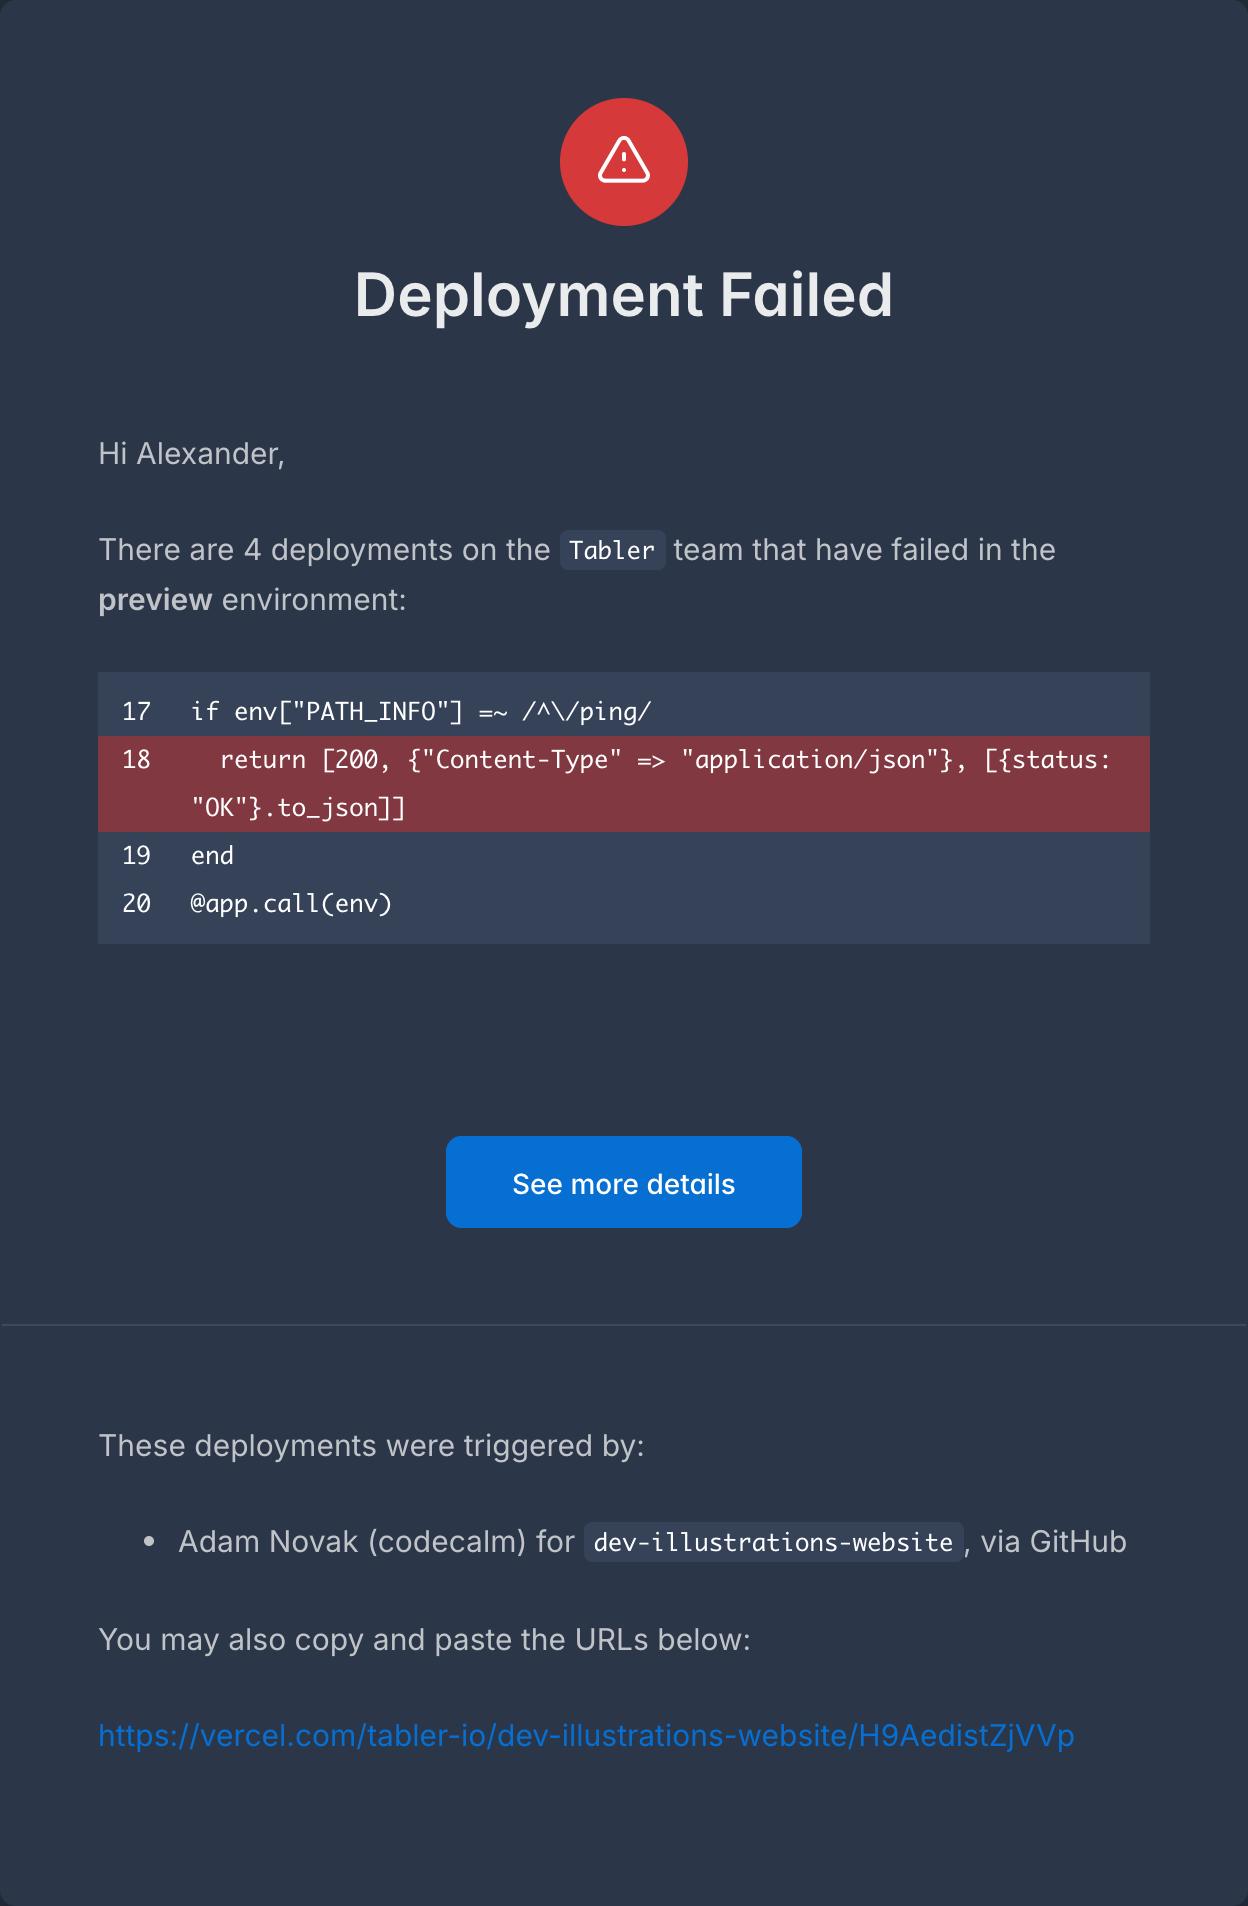The width and height of the screenshot is (1248, 1906).
Task: Click line number 19 in code block
Action: 136,856
